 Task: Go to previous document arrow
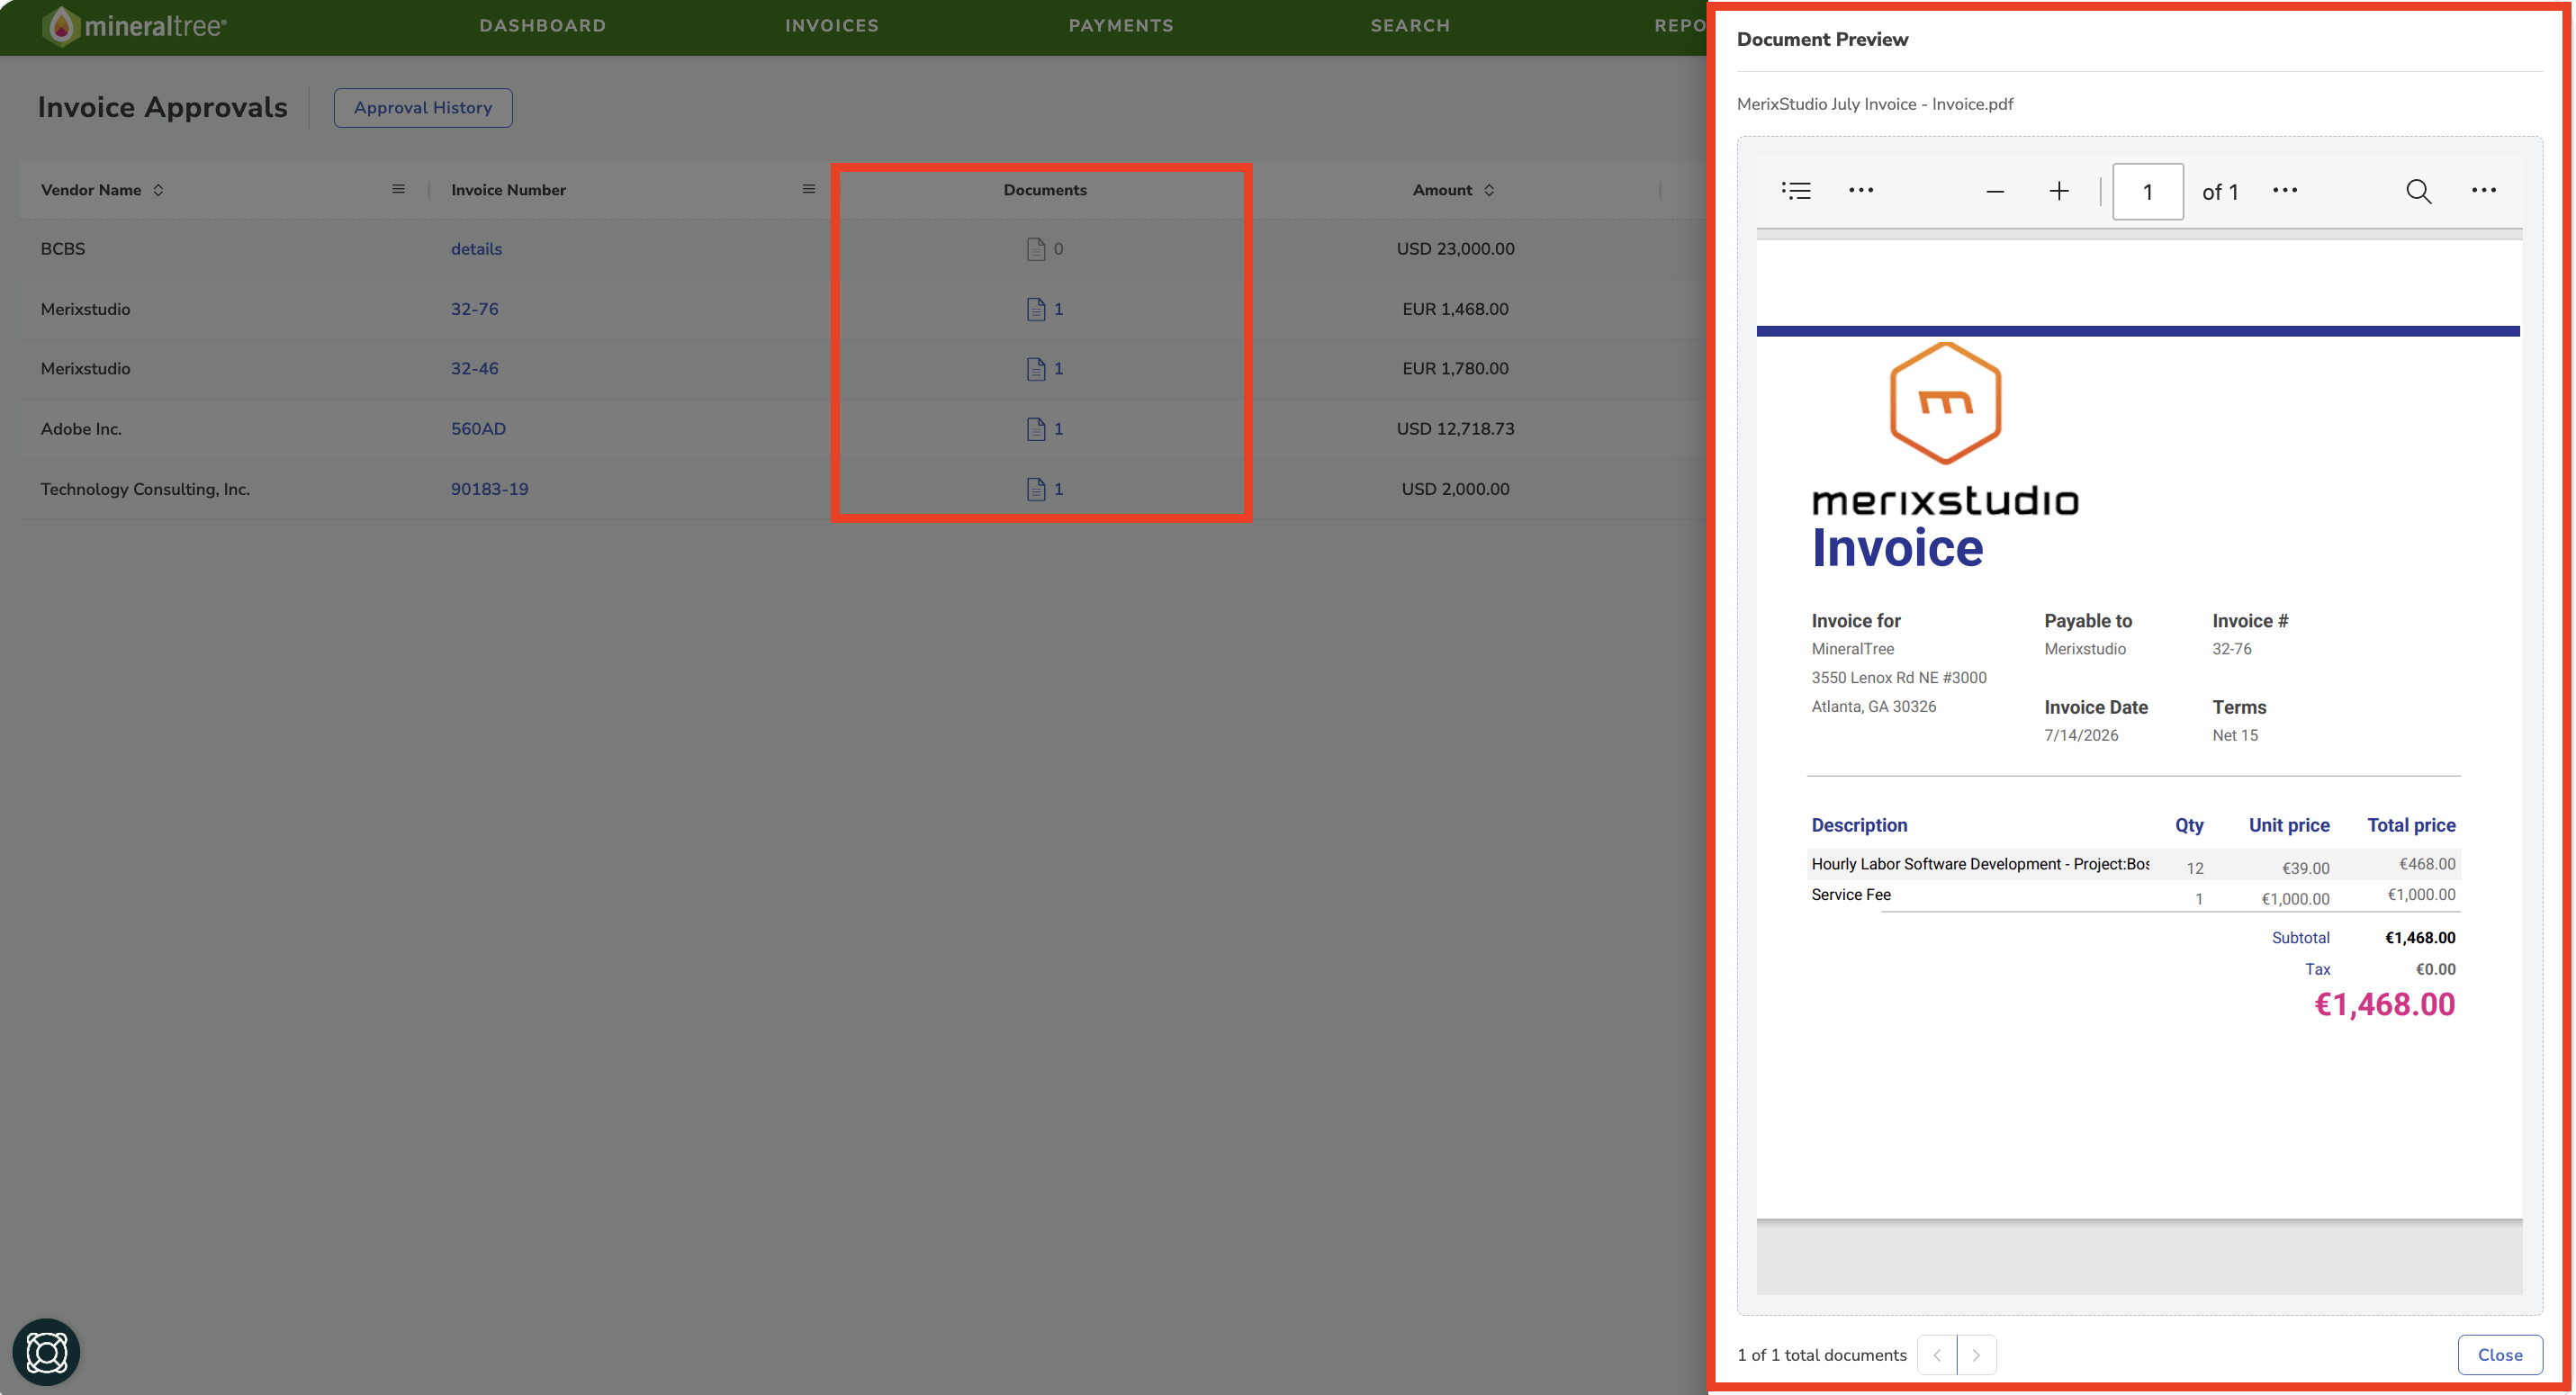1937,1355
